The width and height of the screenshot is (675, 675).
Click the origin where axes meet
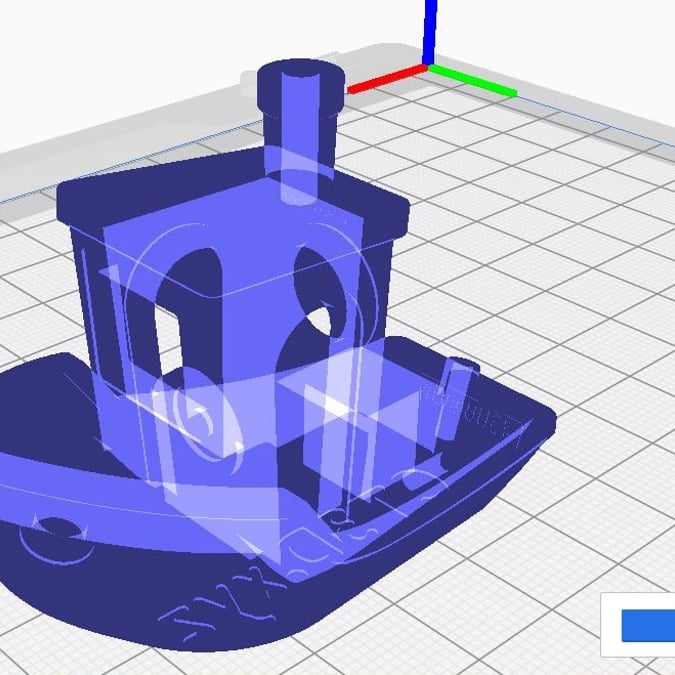(x=429, y=66)
